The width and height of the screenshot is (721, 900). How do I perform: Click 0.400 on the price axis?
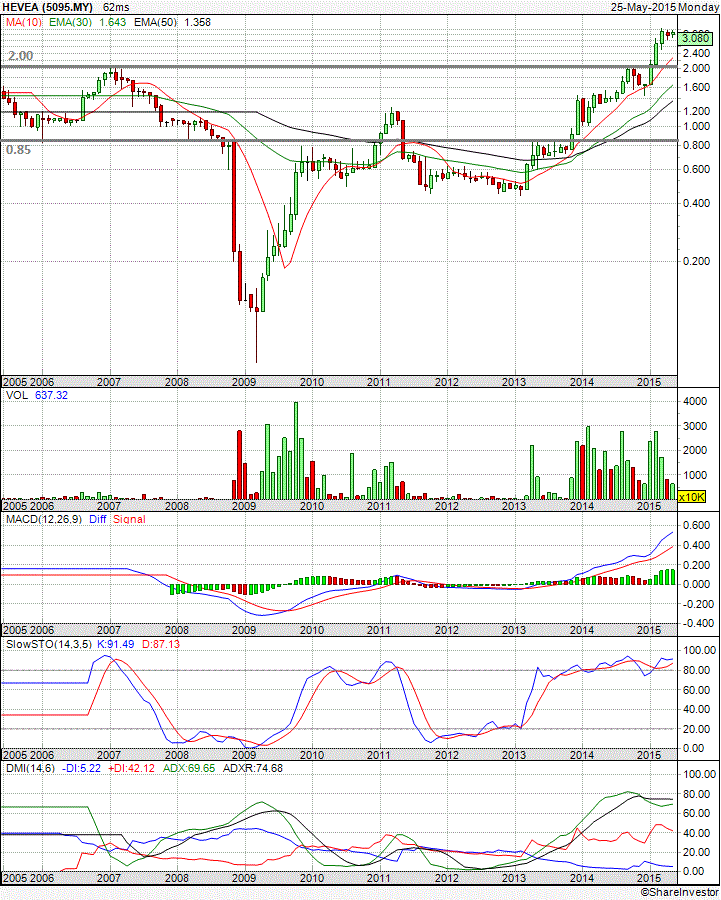[x=697, y=203]
